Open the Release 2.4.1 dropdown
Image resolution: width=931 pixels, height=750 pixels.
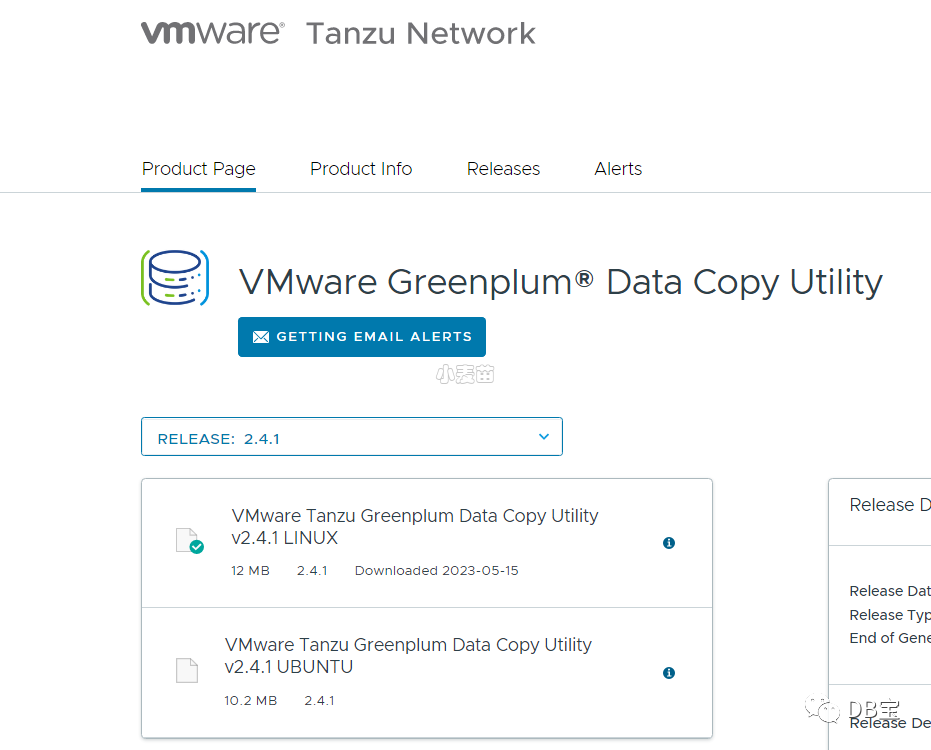pos(351,437)
